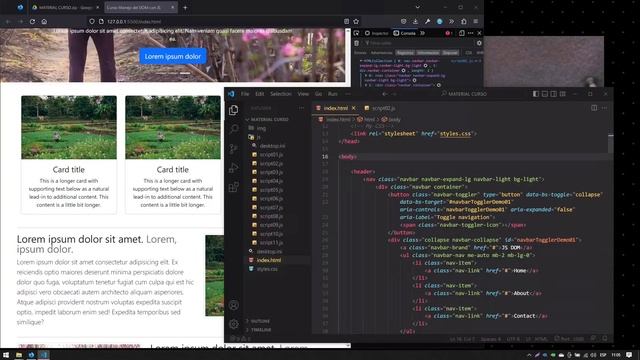Clear the console with the trash icon
Image resolution: width=640 pixels, height=360 pixels.
tap(356, 43)
